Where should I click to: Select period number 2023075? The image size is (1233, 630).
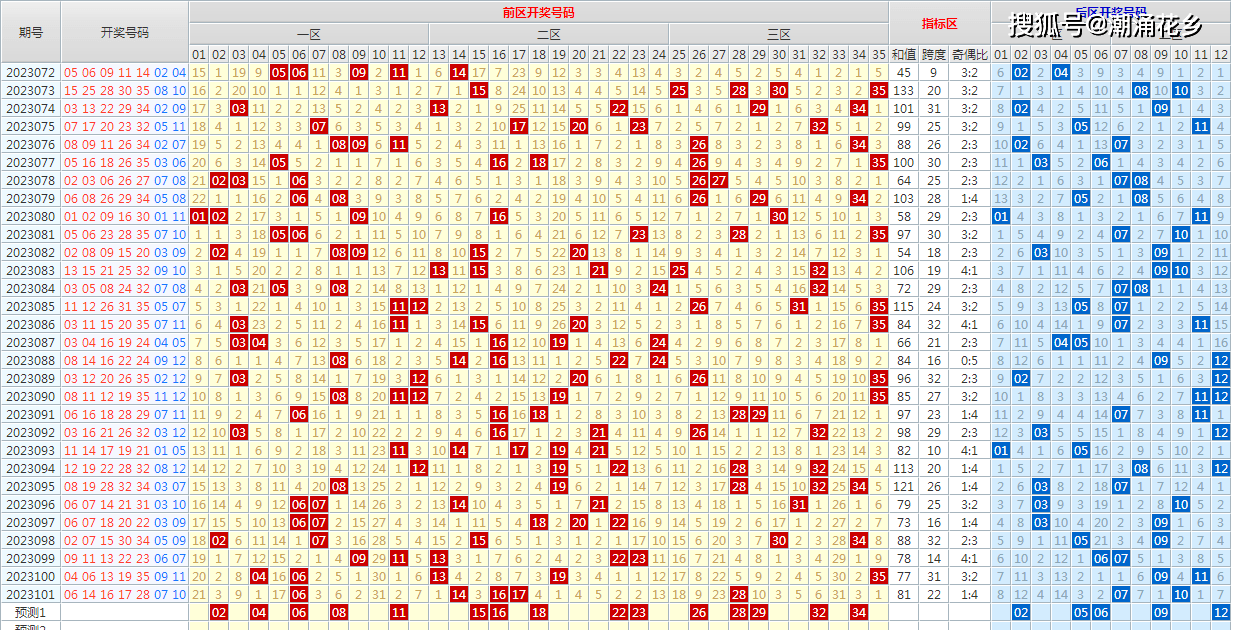click(x=31, y=126)
